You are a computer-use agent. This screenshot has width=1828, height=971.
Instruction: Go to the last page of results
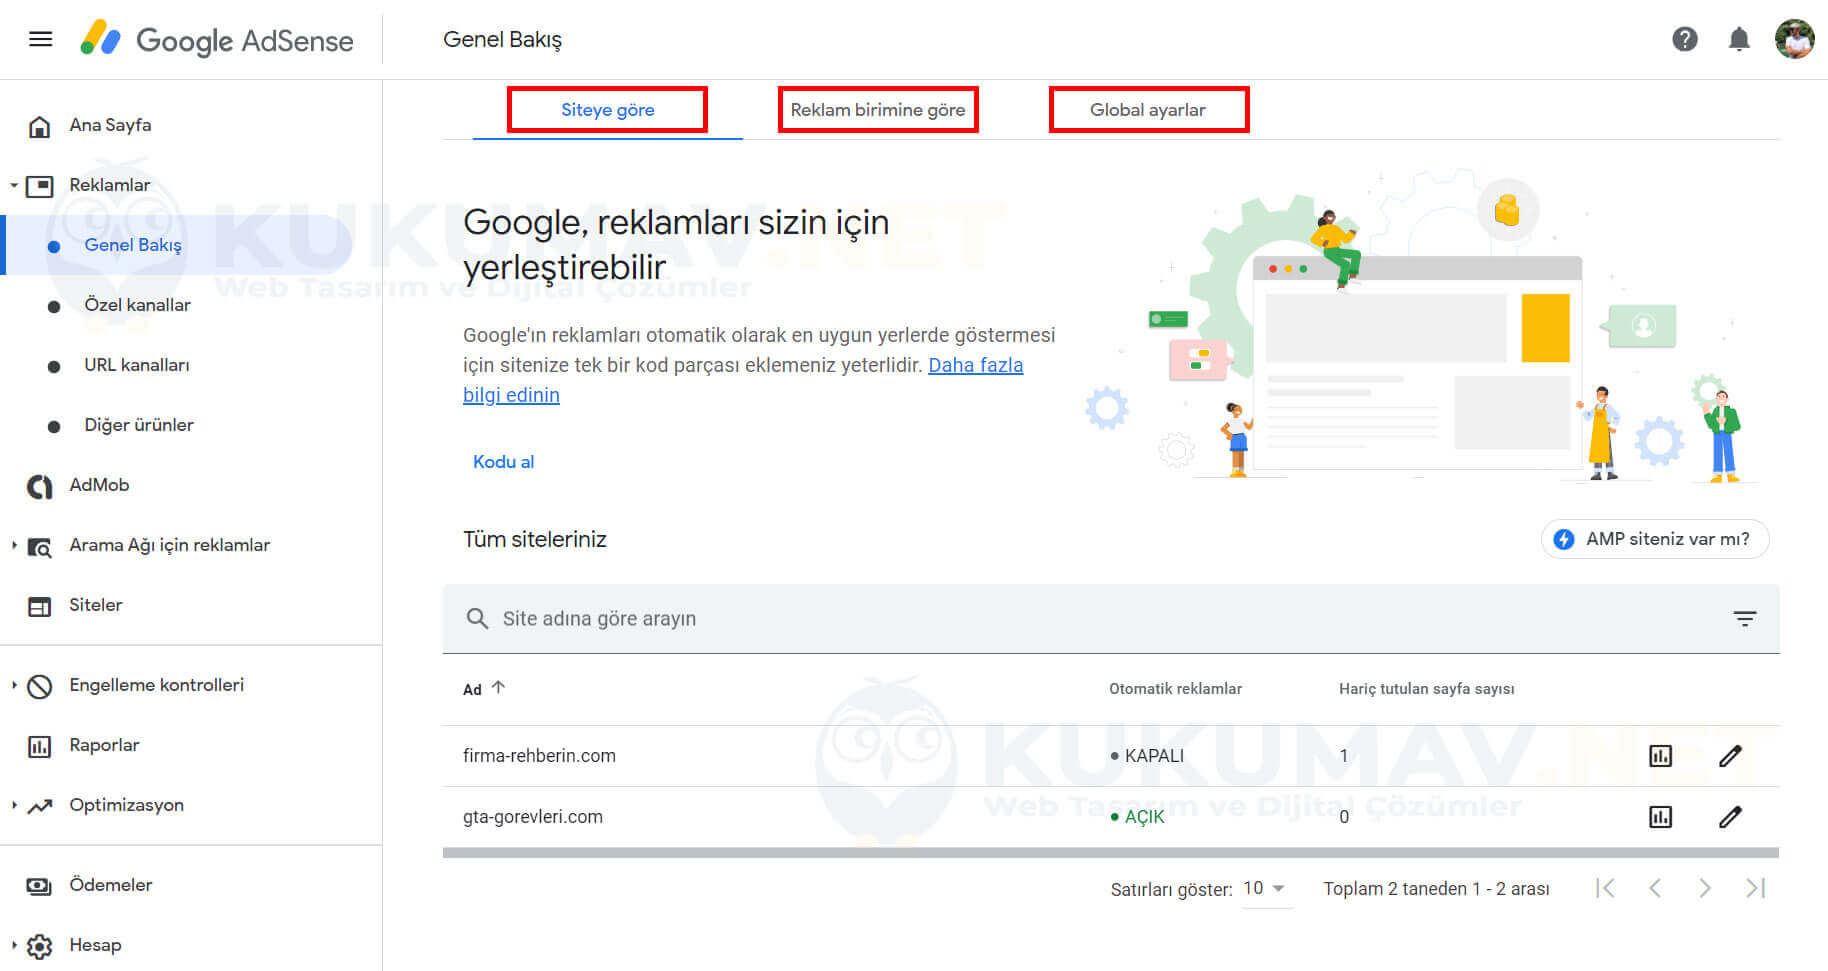pyautogui.click(x=1755, y=888)
